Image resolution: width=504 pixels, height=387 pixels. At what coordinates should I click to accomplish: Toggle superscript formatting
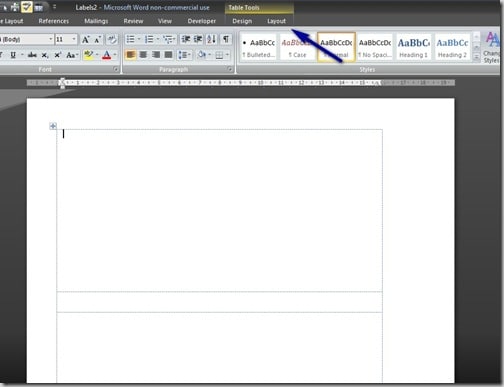tap(57, 55)
